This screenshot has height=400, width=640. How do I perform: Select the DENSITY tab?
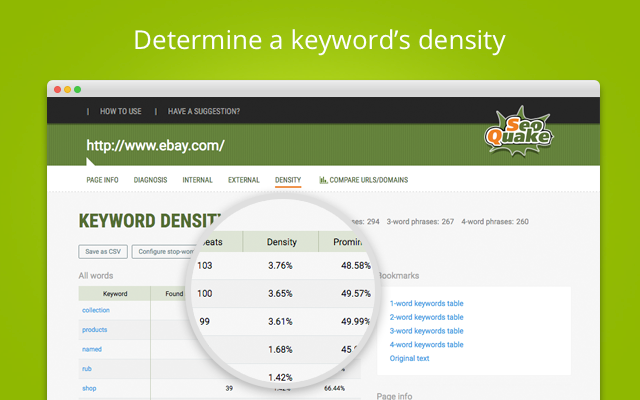click(x=288, y=180)
